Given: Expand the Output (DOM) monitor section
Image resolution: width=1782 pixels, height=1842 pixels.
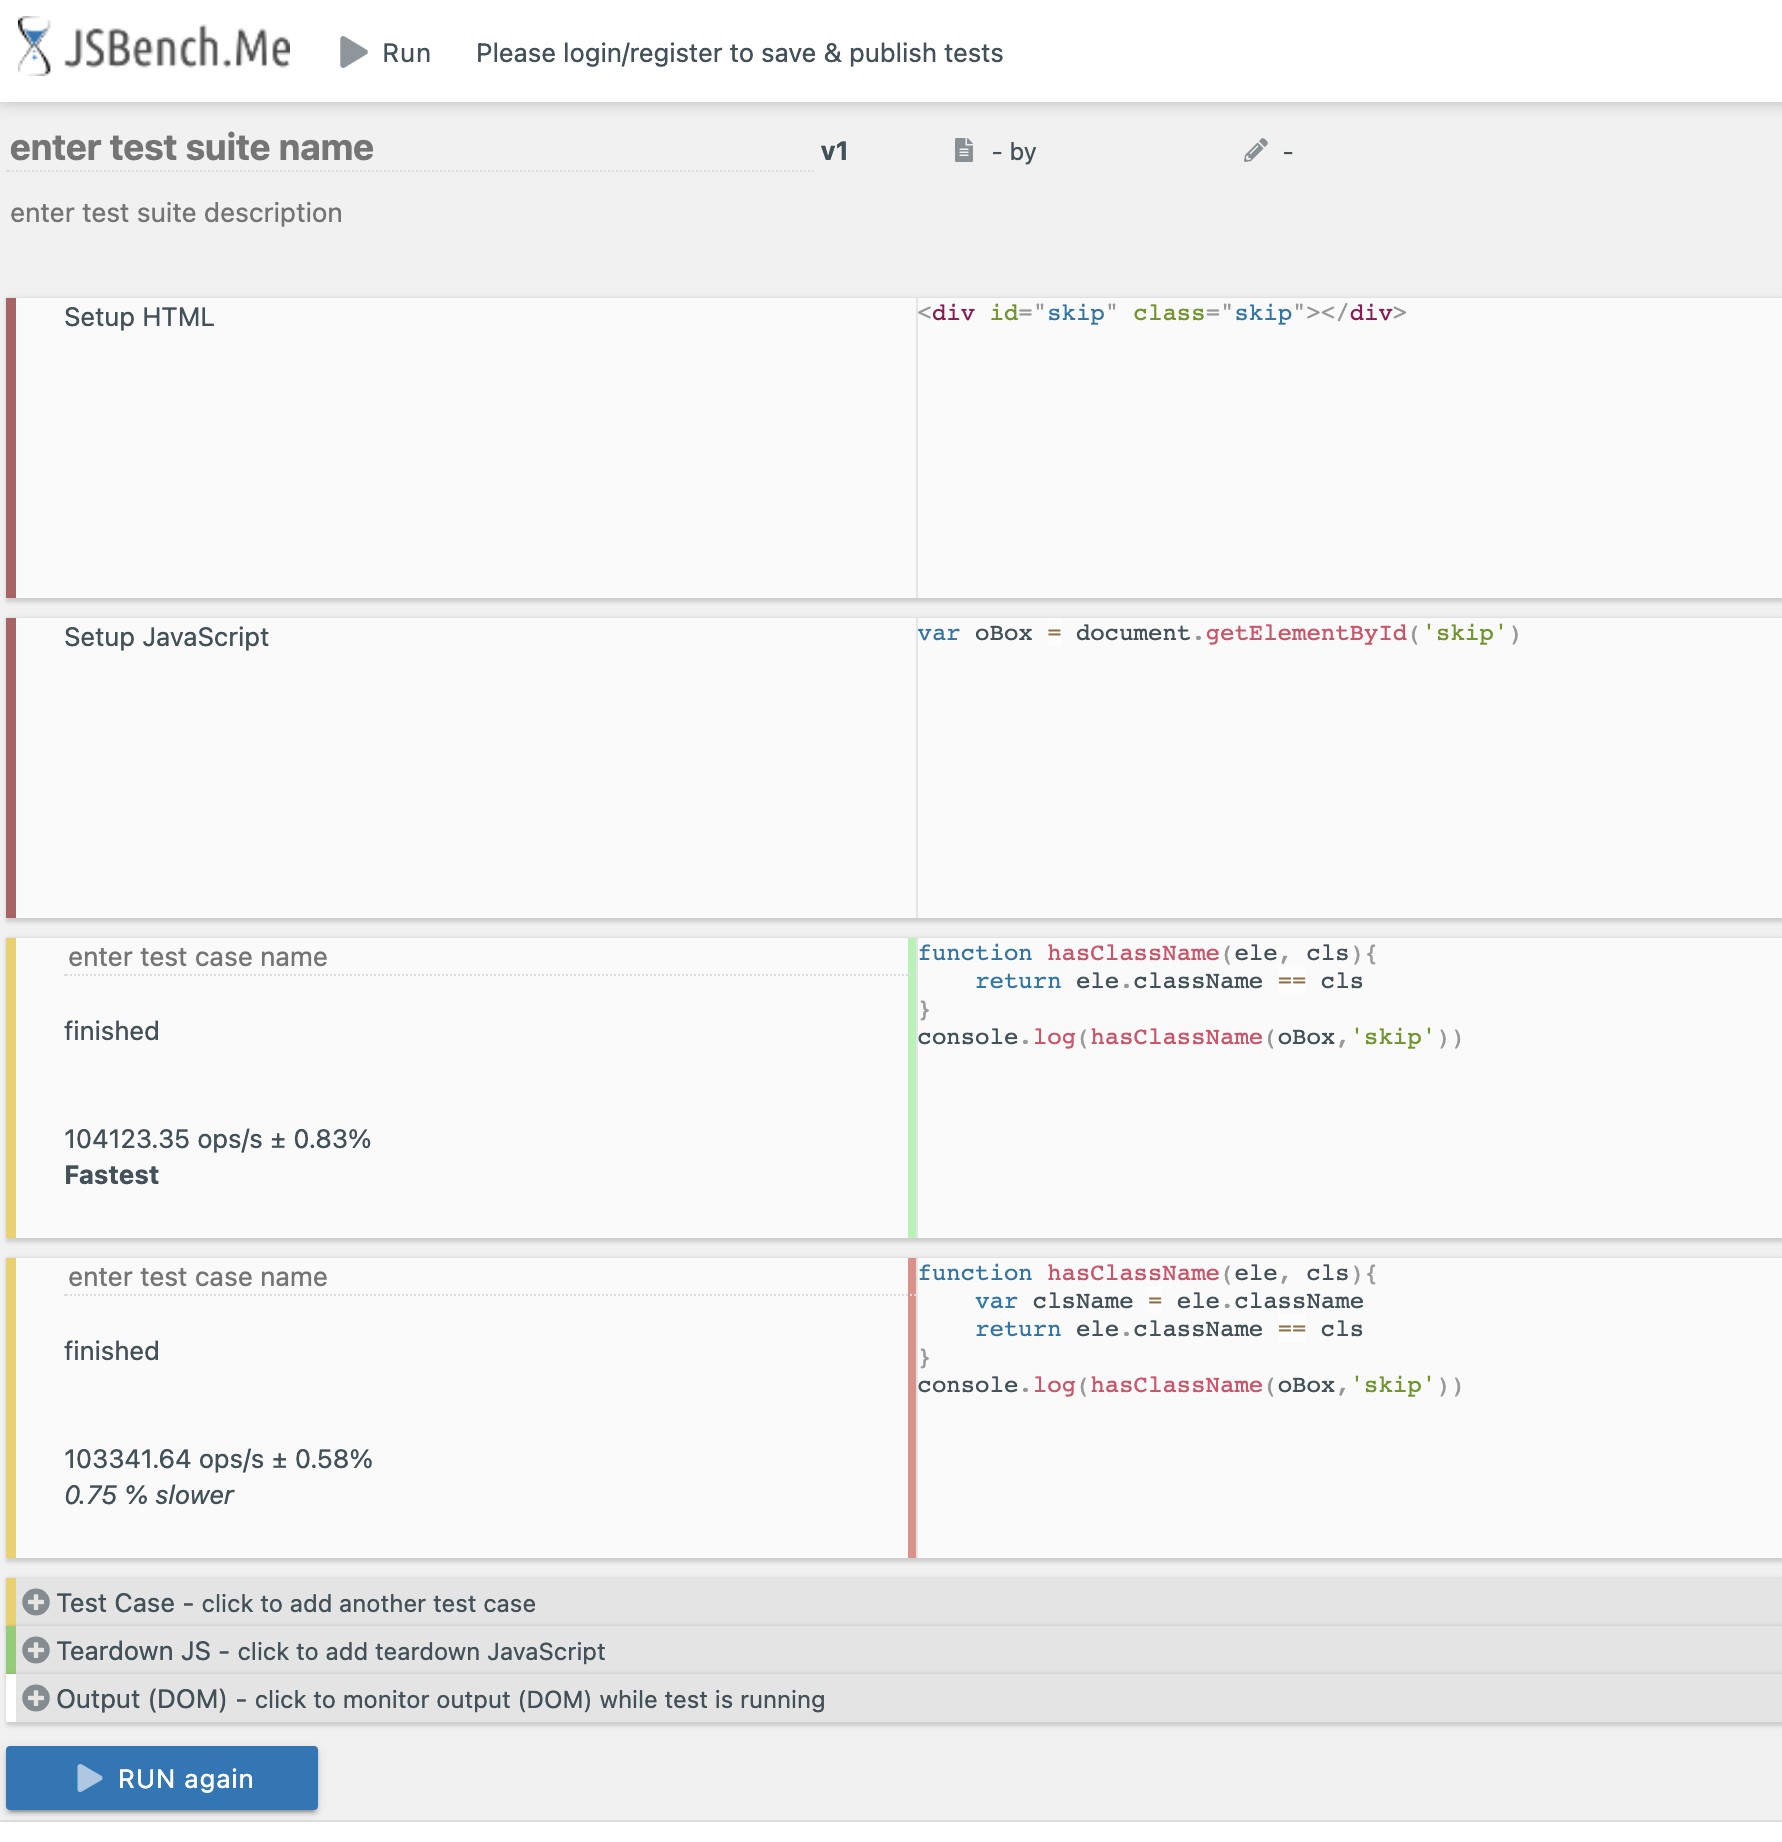Looking at the screenshot, I should click(x=440, y=1699).
